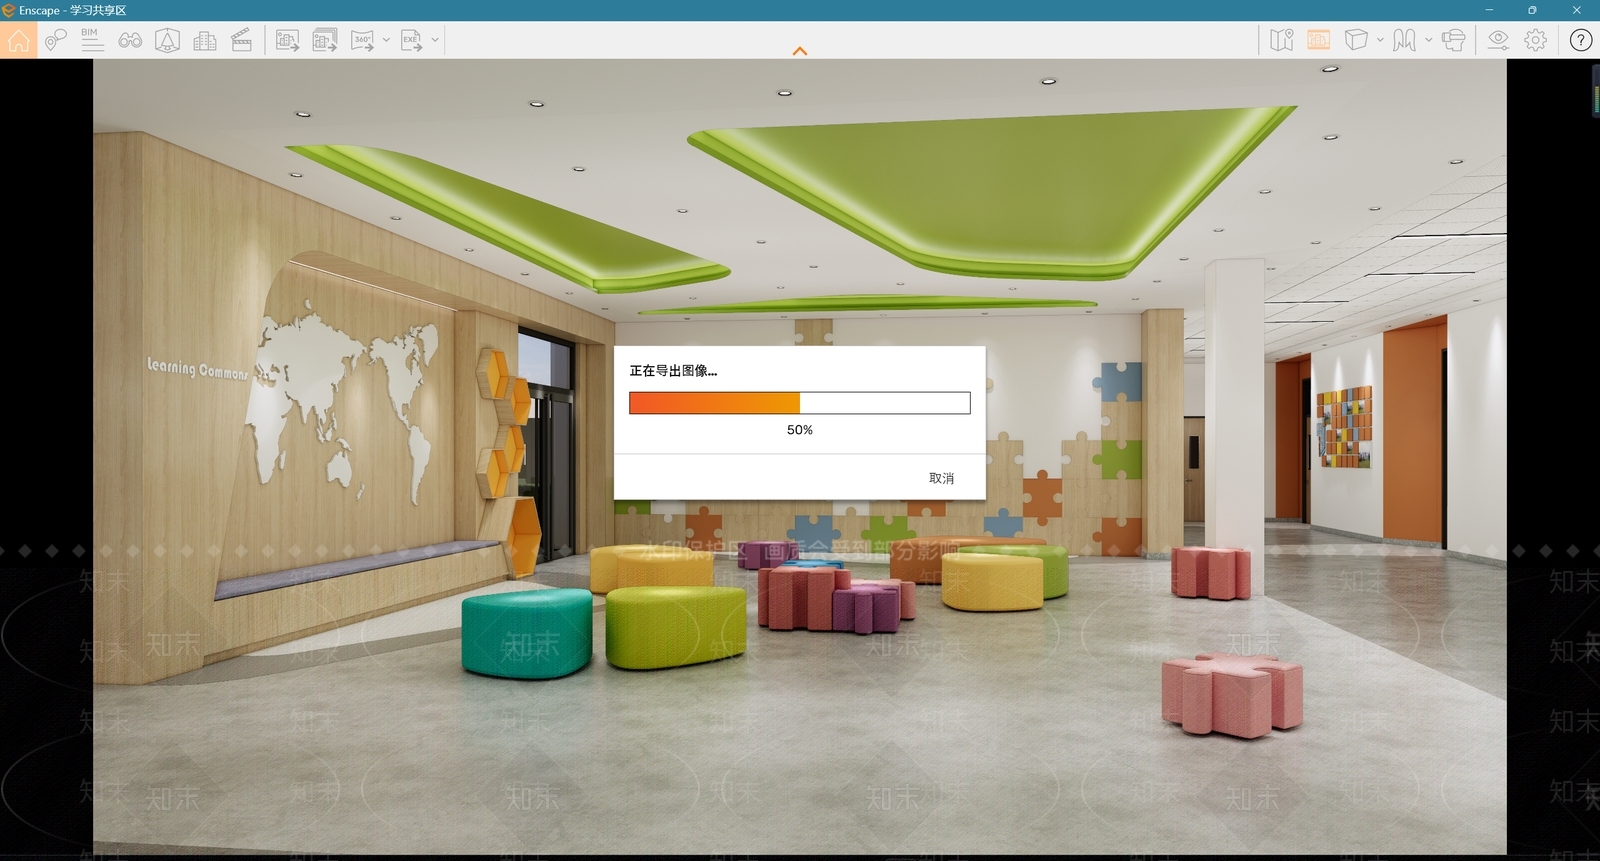Click the 取消 cancel button

point(941,478)
